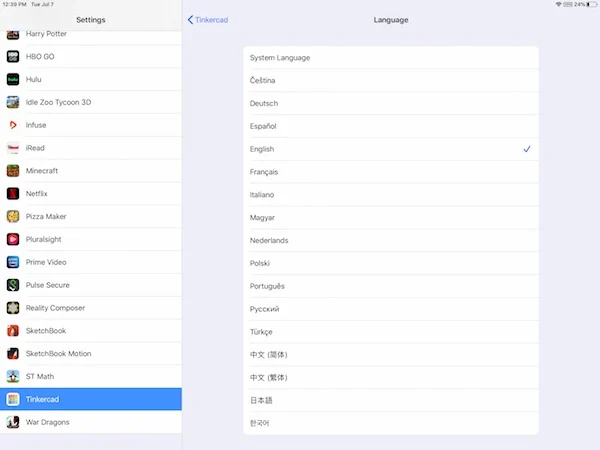The width and height of the screenshot is (600, 450).
Task: Choose Deutsch as the language
Action: (x=390, y=103)
